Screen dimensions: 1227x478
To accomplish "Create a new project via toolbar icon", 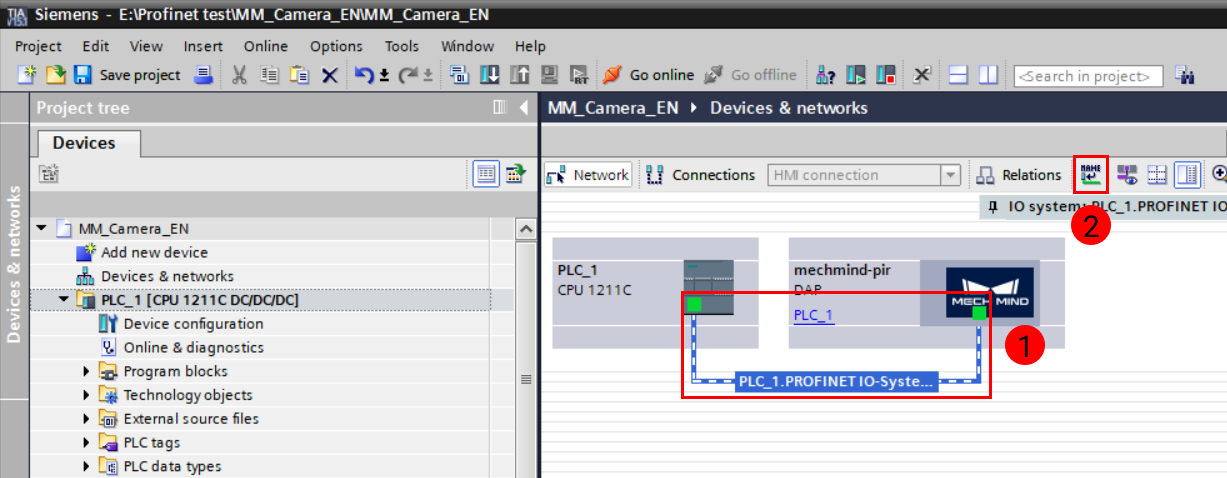I will coord(28,75).
